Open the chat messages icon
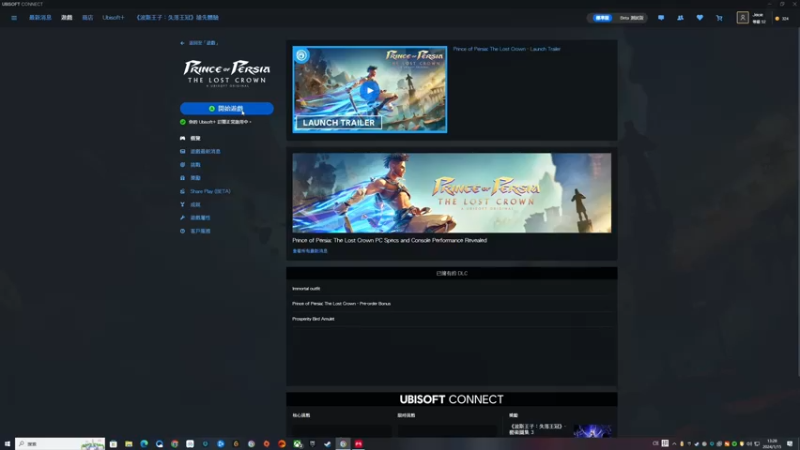Image resolution: width=800 pixels, height=450 pixels. 661,18
